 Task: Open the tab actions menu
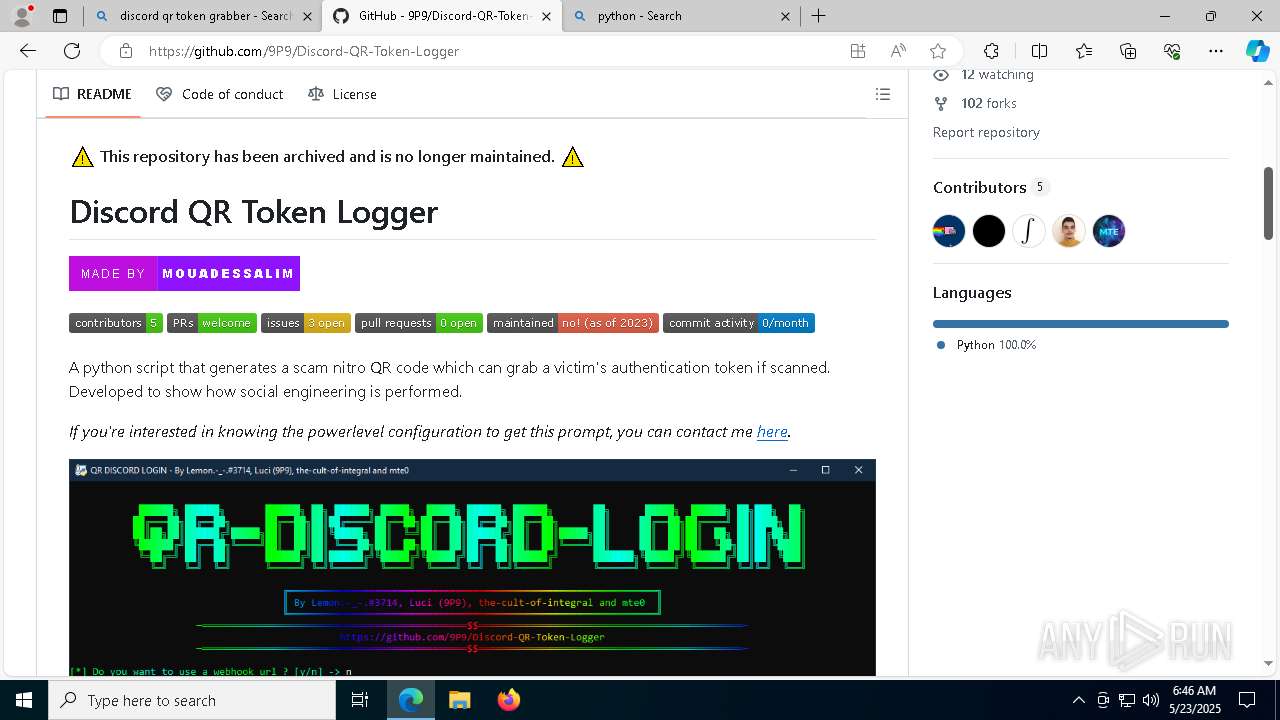click(x=60, y=16)
